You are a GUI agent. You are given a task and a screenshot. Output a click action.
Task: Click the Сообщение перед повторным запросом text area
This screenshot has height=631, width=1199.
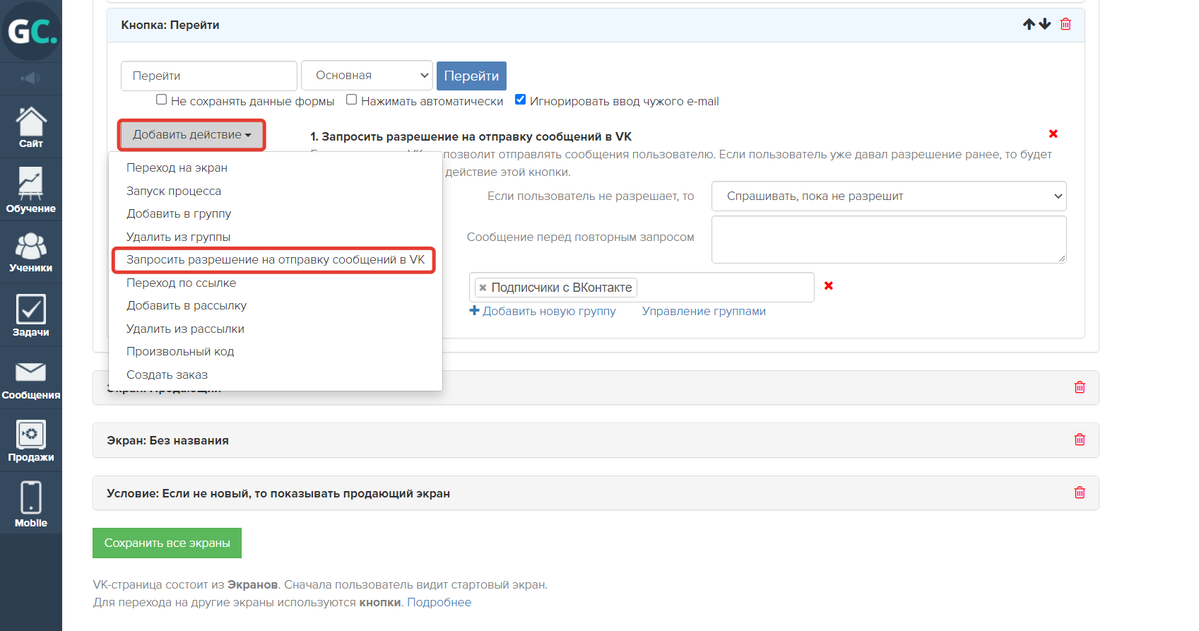click(888, 239)
